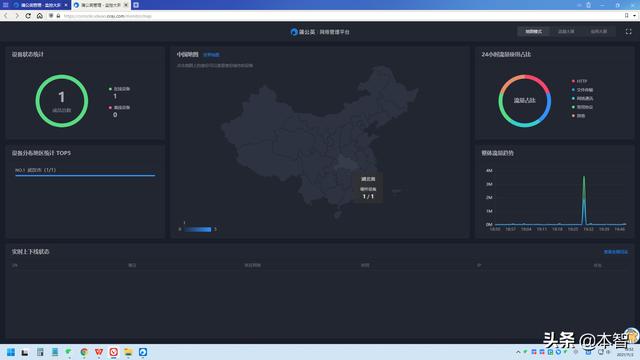
Task: Click the browser reload icon
Action: coord(28,16)
